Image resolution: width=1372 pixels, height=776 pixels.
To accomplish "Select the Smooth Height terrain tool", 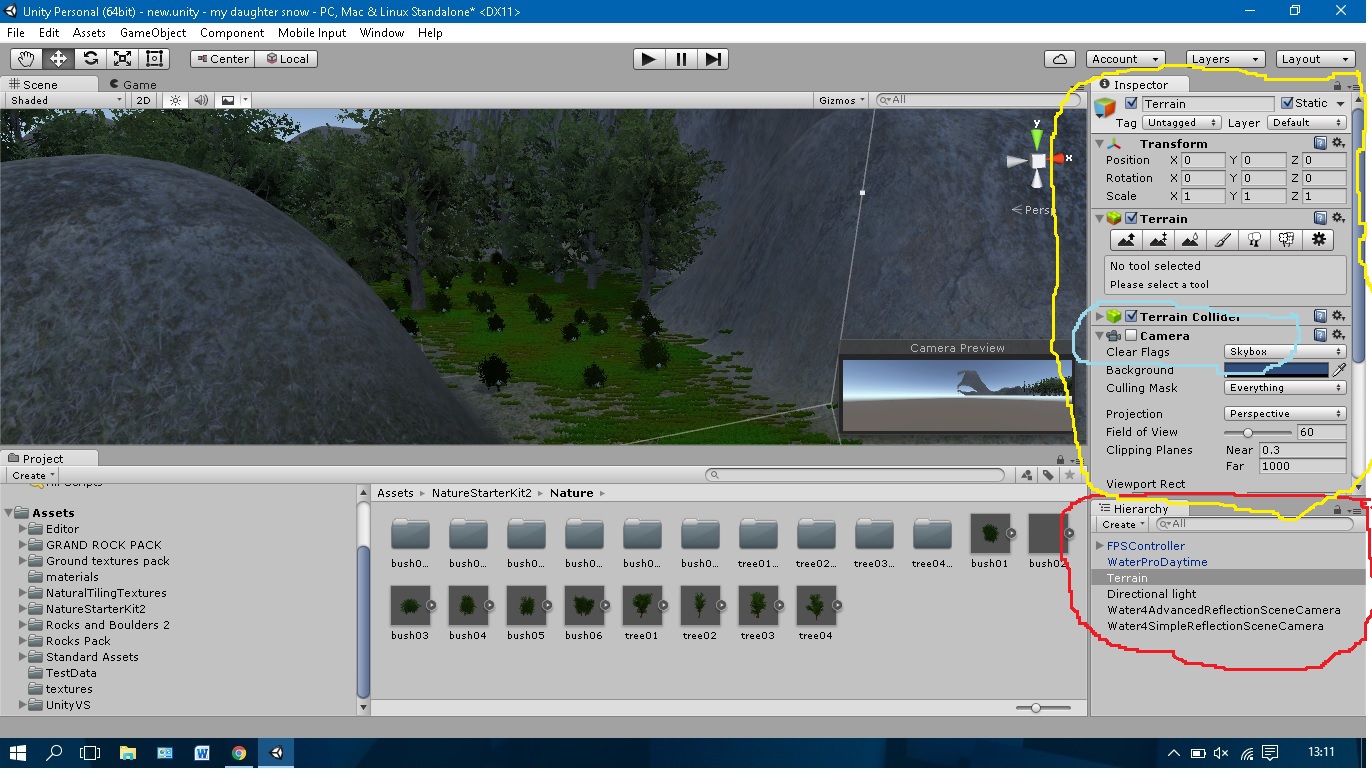I will pos(1190,240).
